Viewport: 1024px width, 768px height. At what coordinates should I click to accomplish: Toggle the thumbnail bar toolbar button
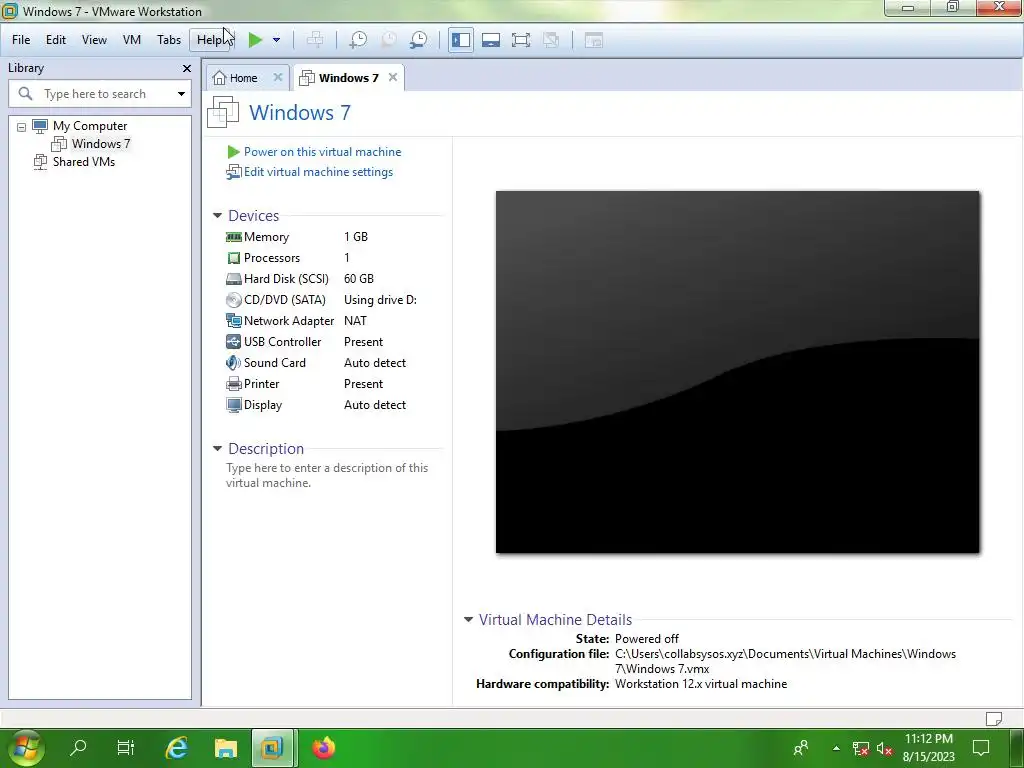[x=490, y=40]
